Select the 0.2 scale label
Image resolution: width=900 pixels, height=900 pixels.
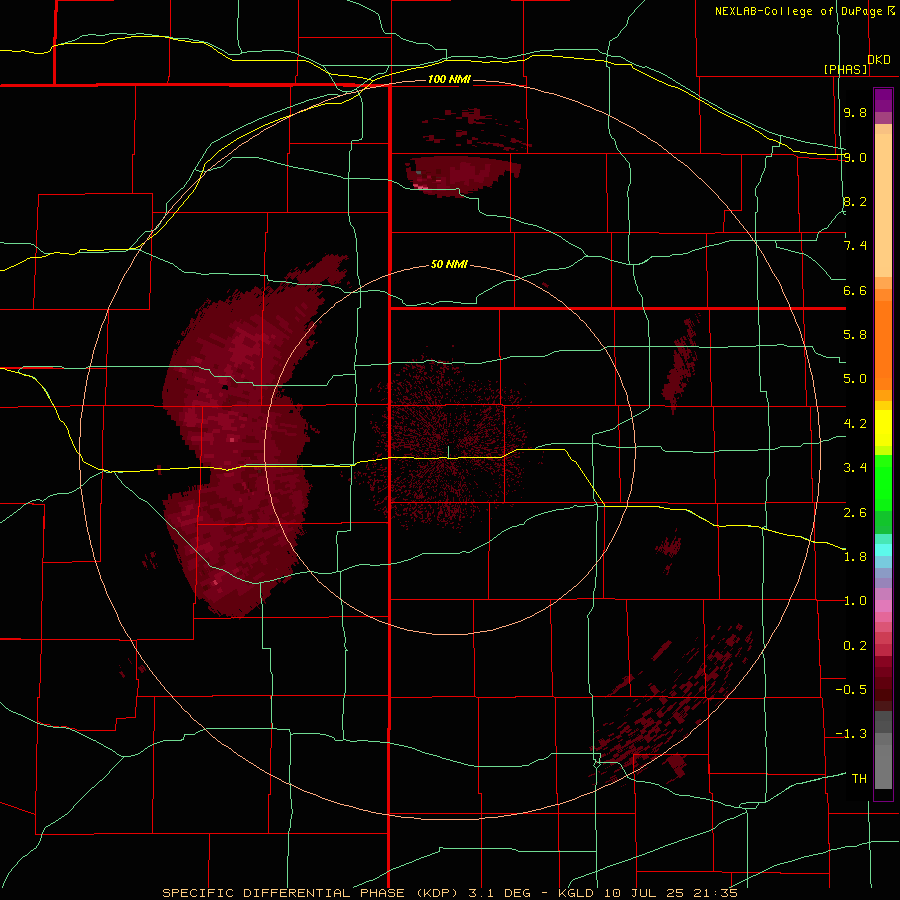[x=855, y=646]
